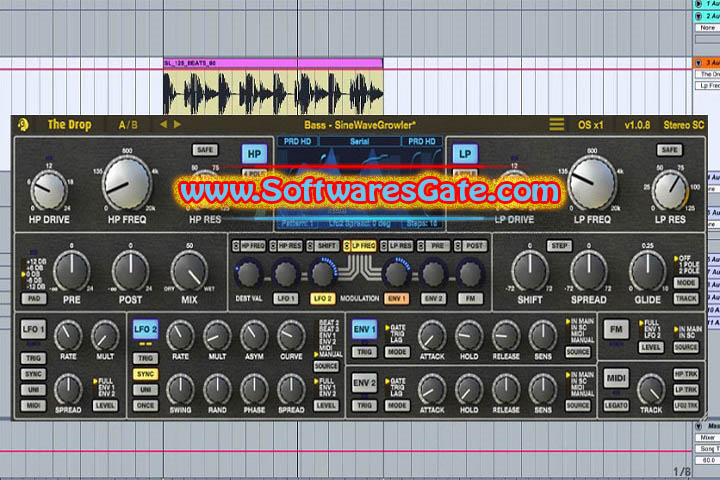The image size is (720, 480).
Task: Select the SL_125_BEATS_60 audio clip header
Action: pyautogui.click(x=273, y=62)
